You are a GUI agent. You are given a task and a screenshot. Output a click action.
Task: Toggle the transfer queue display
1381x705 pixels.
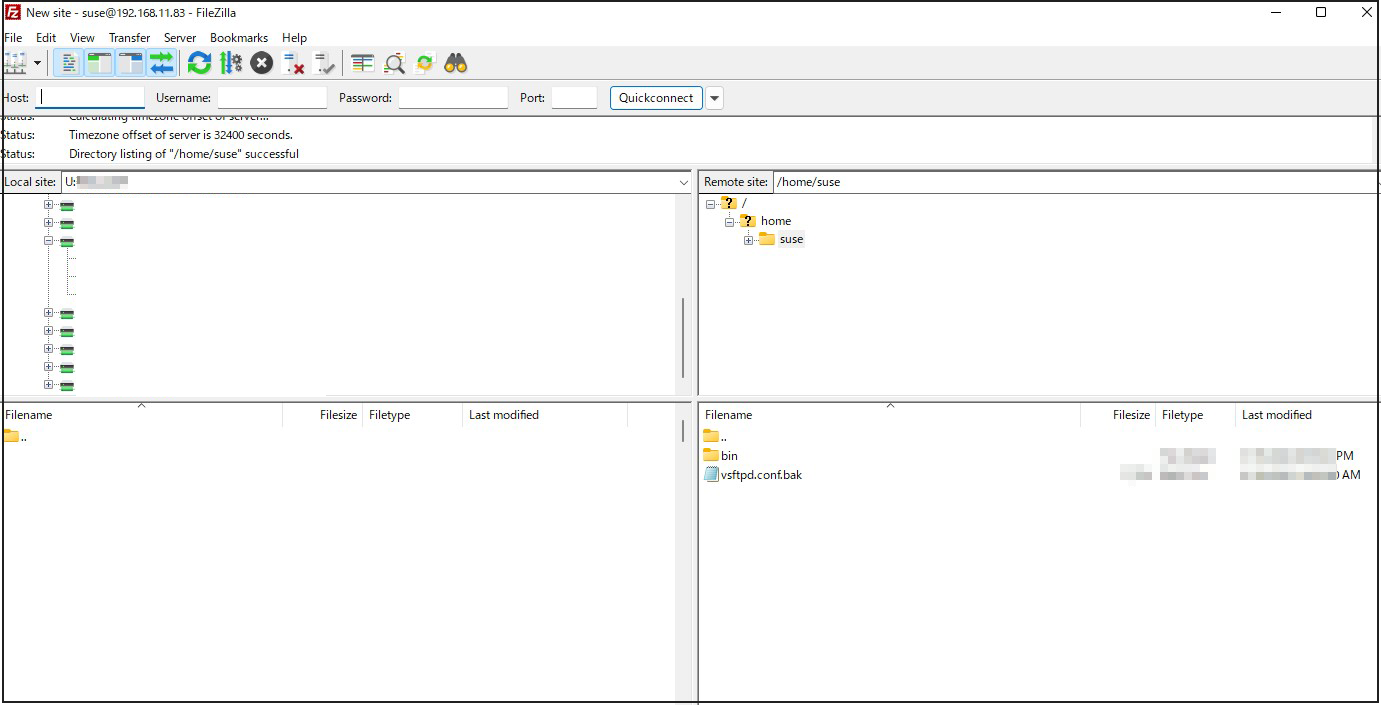[161, 63]
